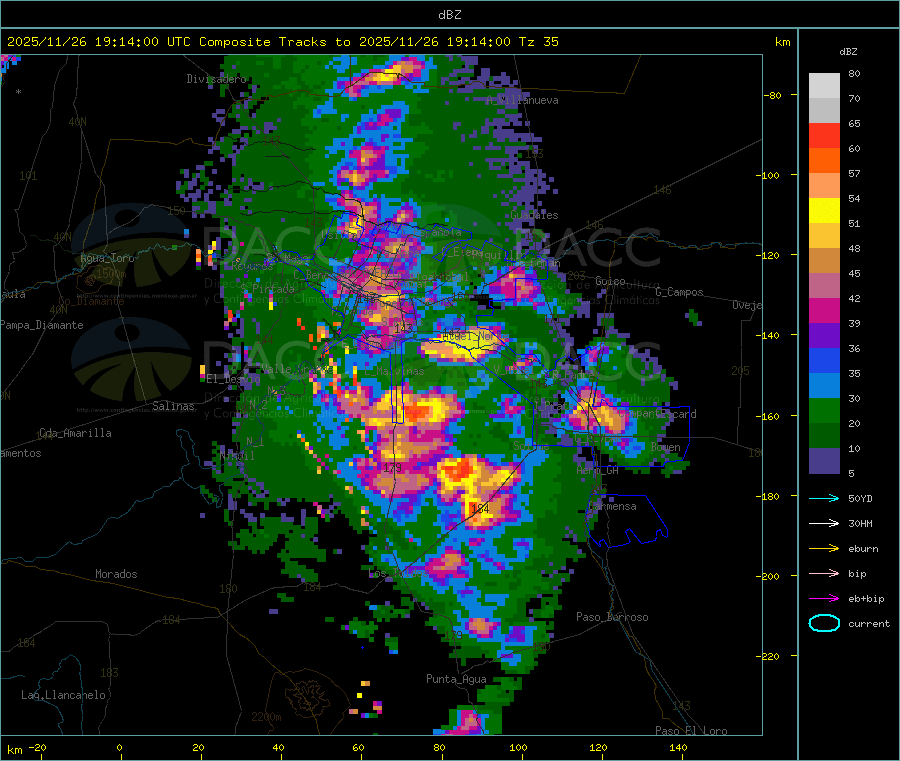
Task: Select the purple dBZ swatch above blue
Action: pos(824,336)
